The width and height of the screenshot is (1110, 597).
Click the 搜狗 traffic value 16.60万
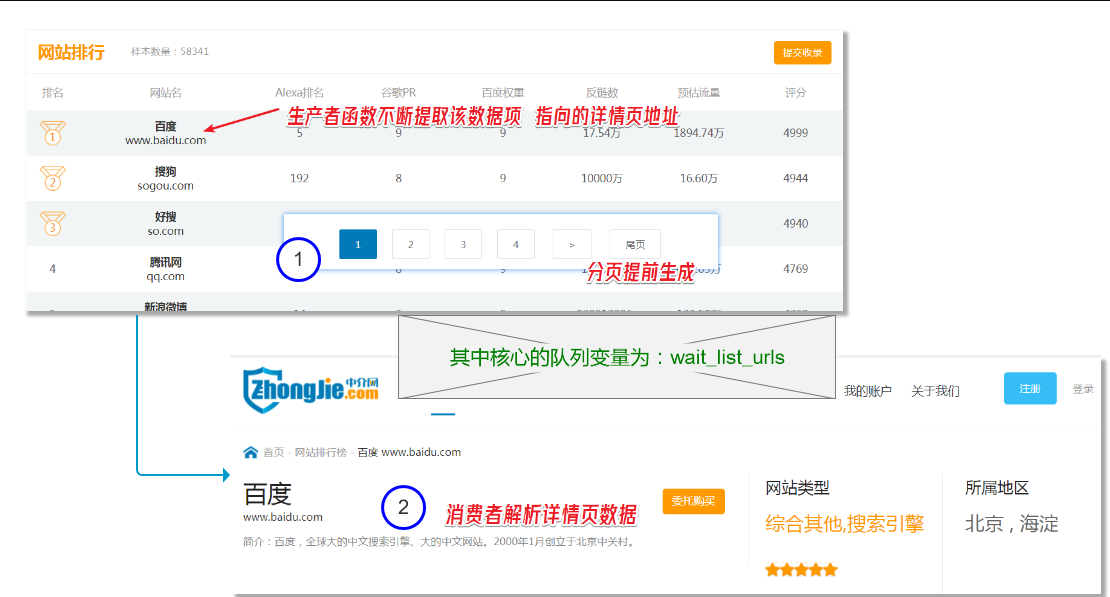point(699,178)
